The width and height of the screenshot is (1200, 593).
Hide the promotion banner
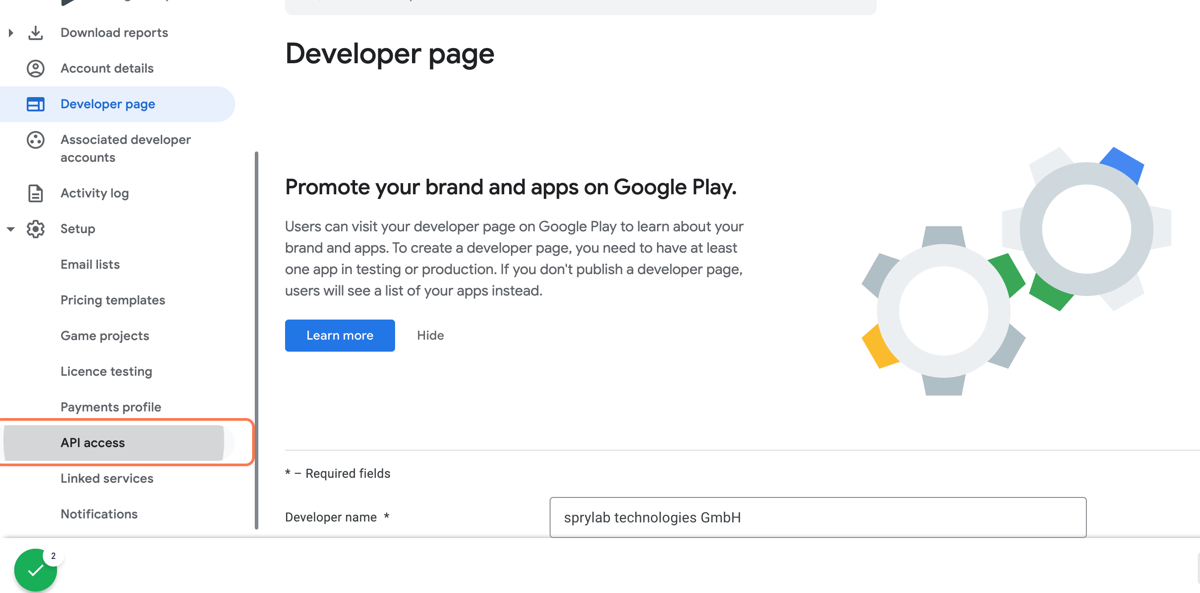430,335
